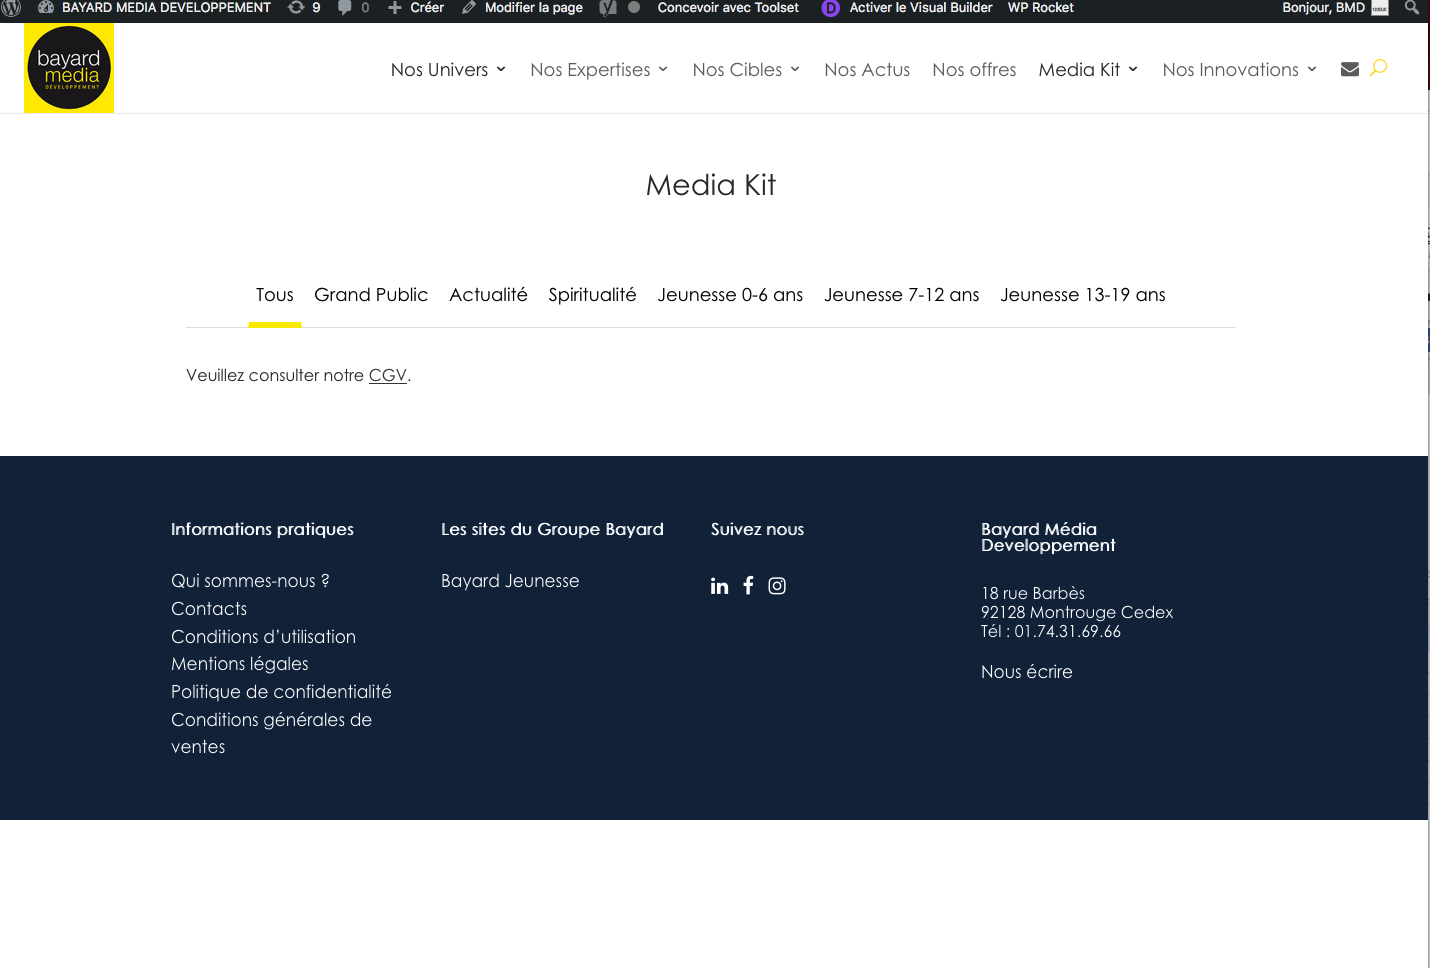Expand the Nos Expertises menu
1430x968 pixels.
[599, 70]
